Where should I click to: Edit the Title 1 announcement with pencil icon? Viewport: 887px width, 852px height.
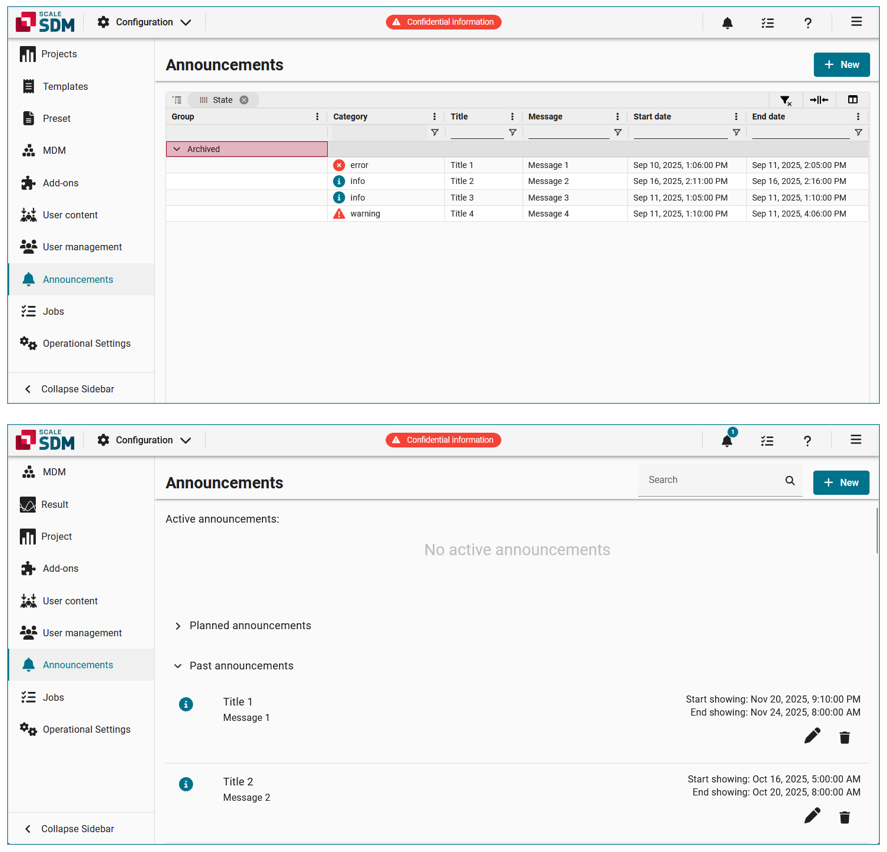pyautogui.click(x=812, y=736)
